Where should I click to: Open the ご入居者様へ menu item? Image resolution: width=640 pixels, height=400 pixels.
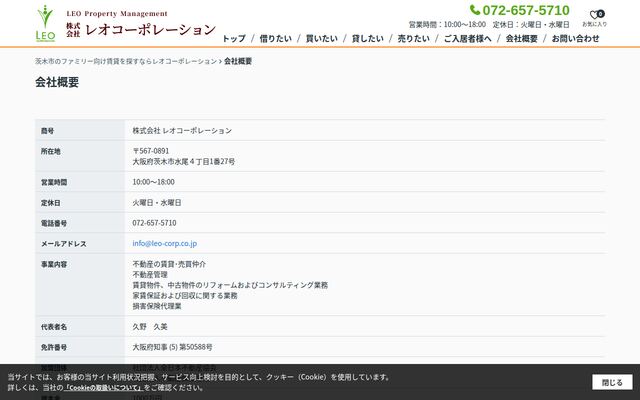(468, 38)
